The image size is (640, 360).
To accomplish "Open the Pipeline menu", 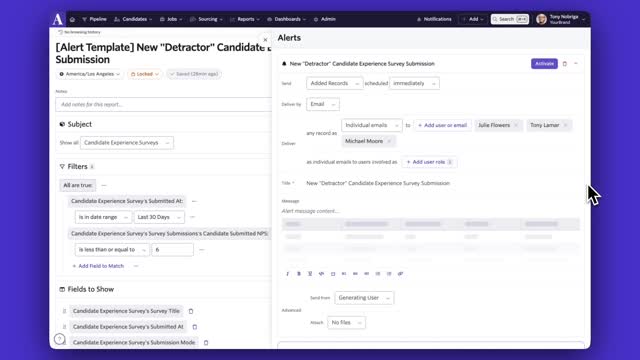I will point(94,19).
